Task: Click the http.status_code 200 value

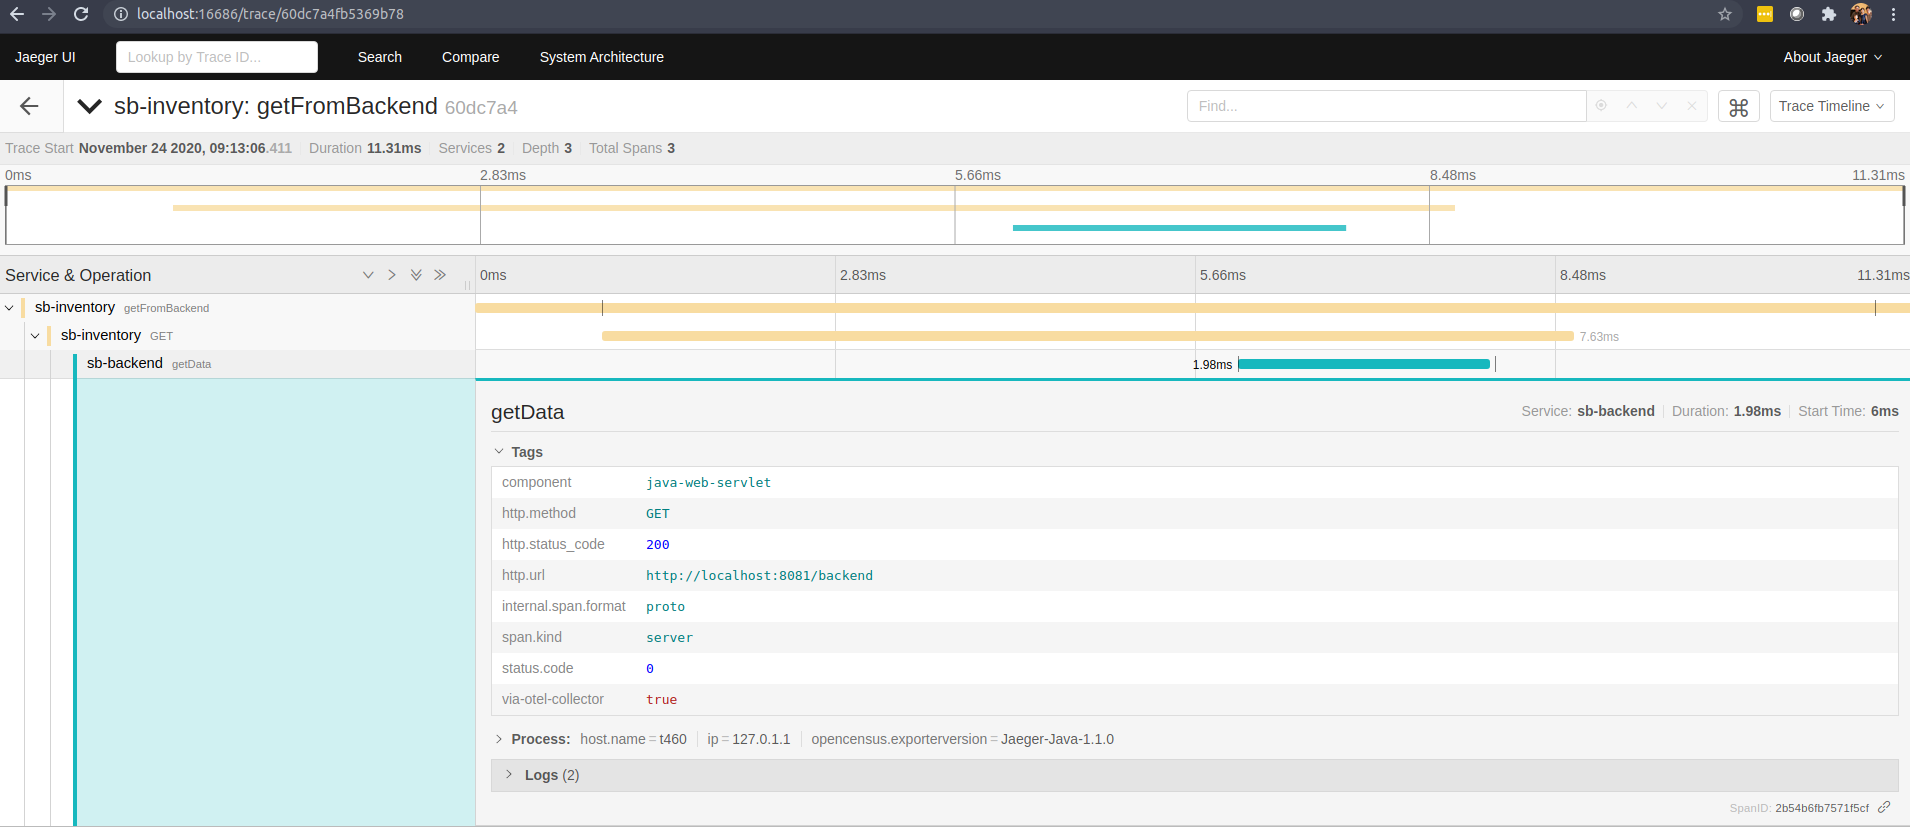Action: [658, 544]
